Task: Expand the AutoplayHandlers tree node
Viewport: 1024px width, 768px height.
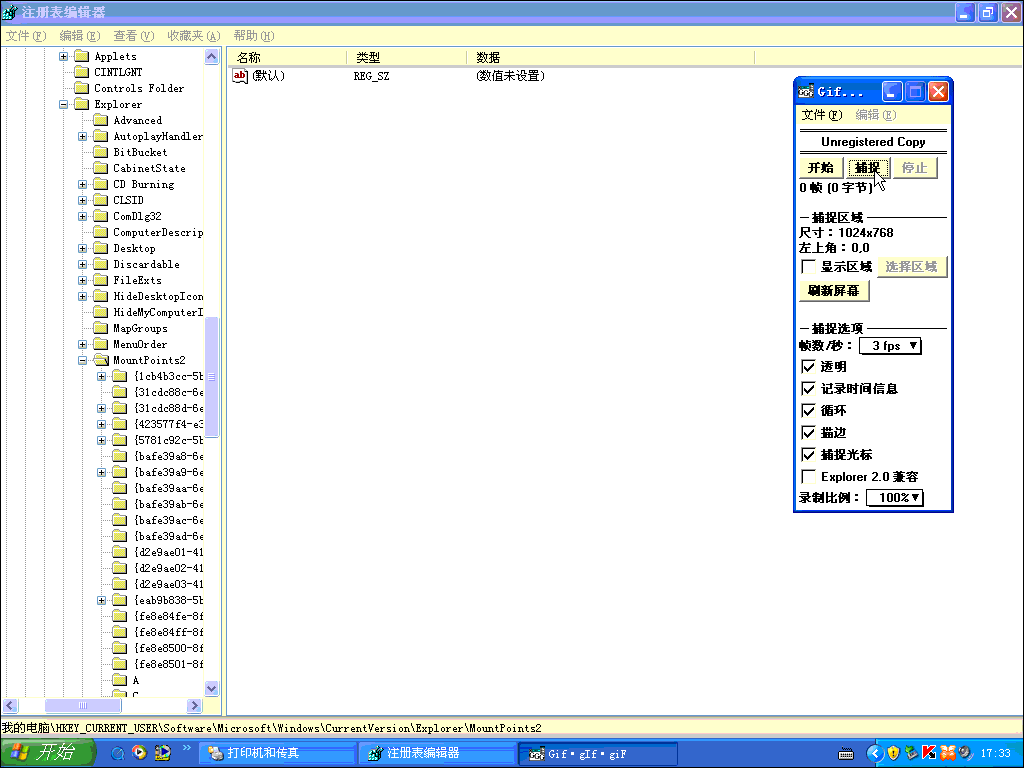Action: pos(83,136)
